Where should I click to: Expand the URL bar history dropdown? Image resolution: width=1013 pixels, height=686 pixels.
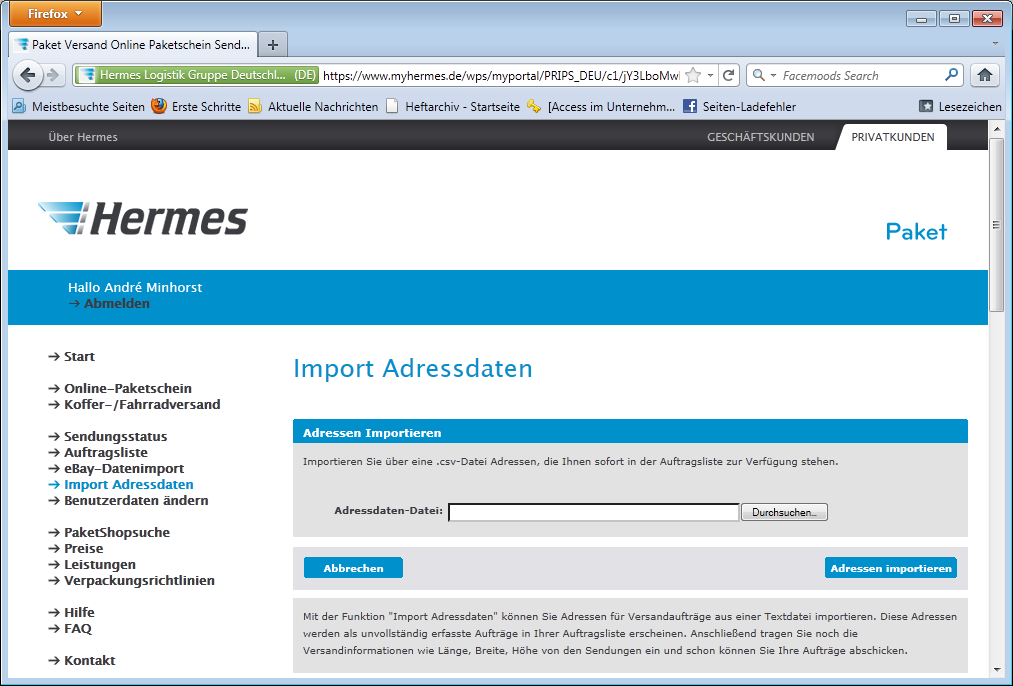(710, 75)
